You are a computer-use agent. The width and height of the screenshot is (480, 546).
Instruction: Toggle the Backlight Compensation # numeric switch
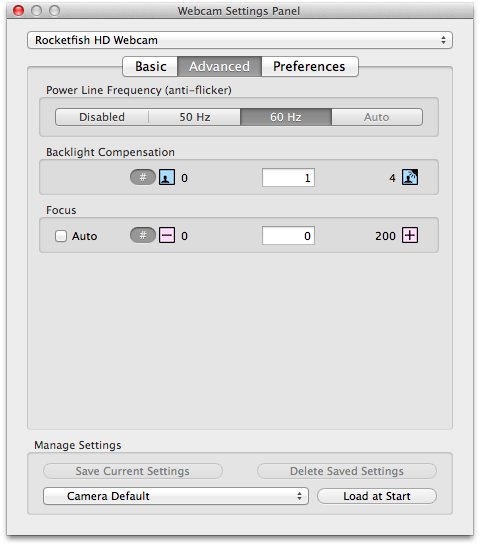(143, 177)
